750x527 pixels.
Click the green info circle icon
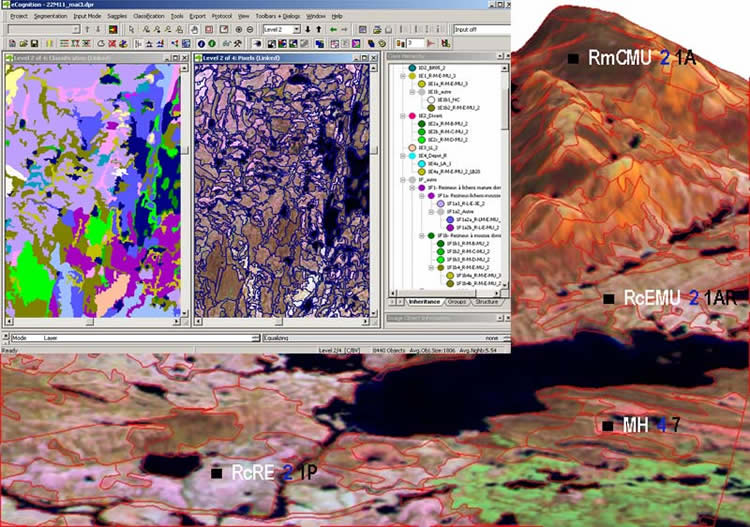212,44
